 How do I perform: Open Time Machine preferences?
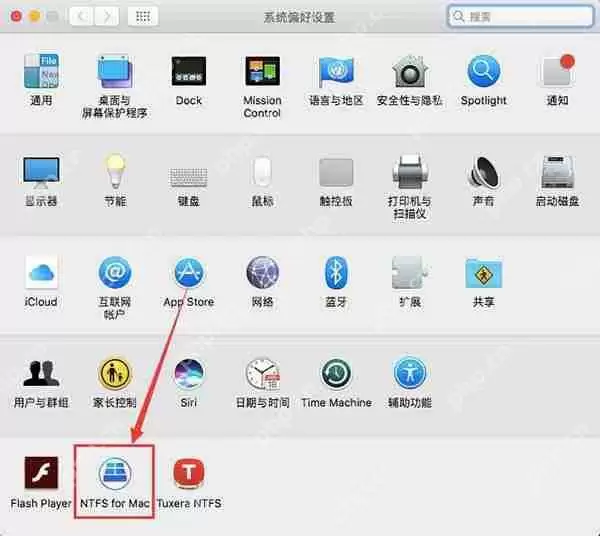[x=336, y=373]
